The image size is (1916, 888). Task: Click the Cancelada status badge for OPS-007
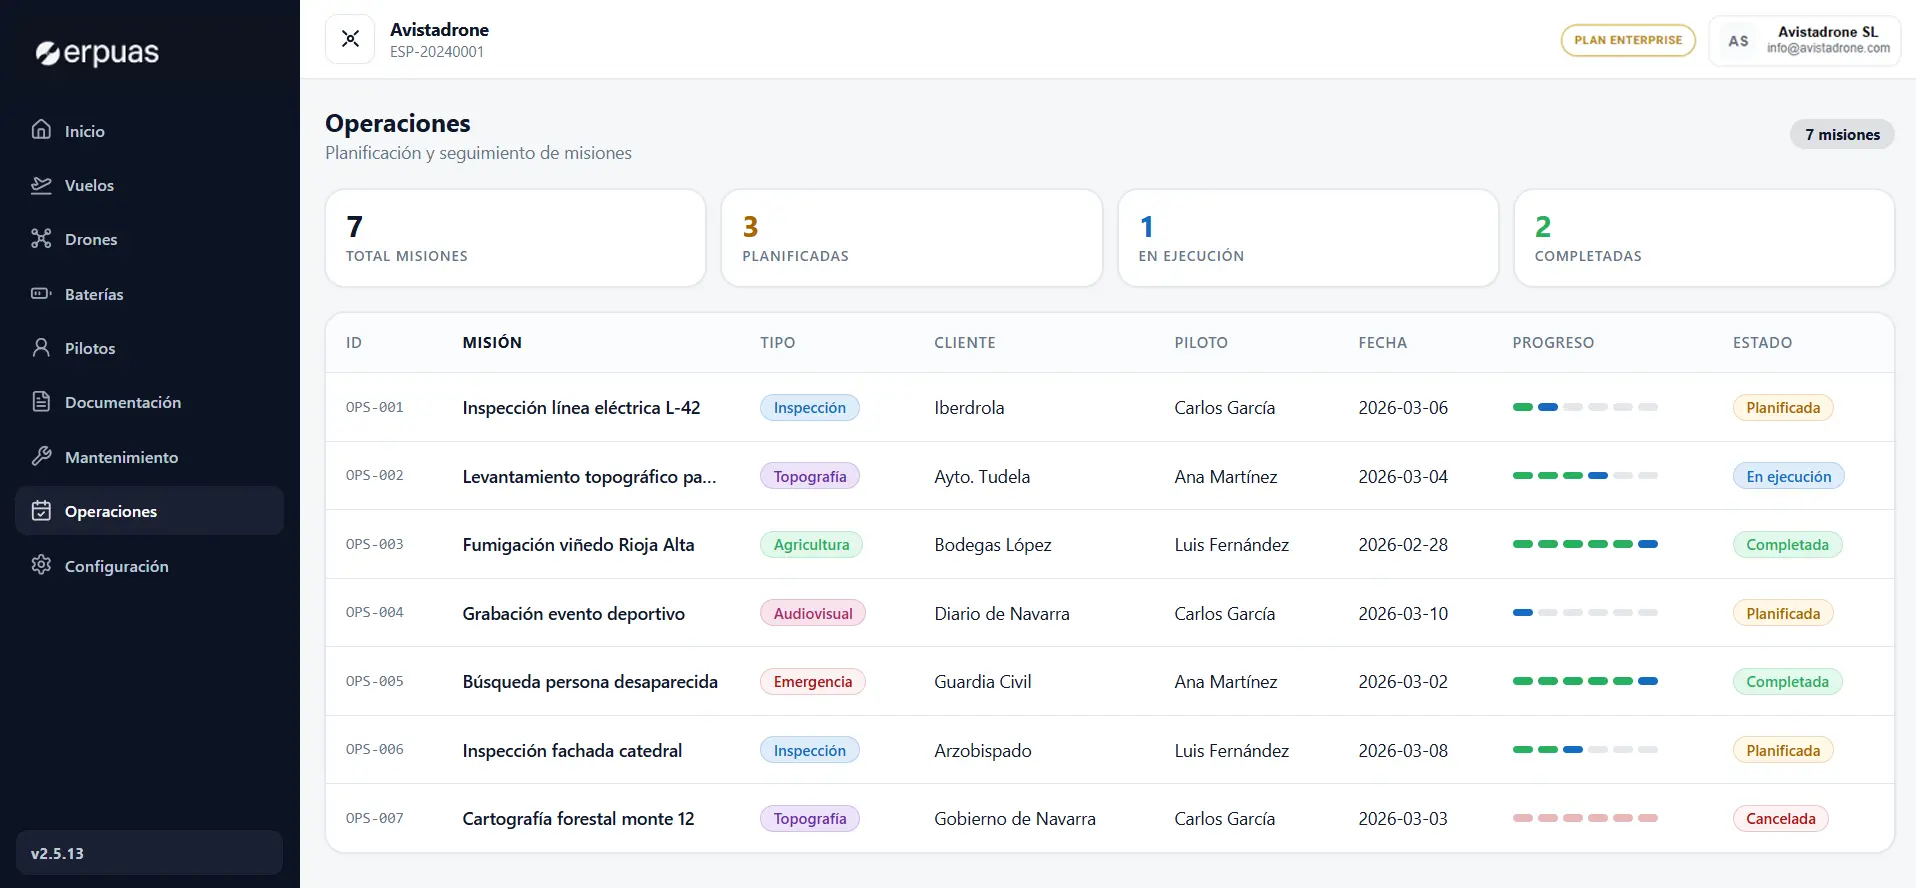[1780, 819]
